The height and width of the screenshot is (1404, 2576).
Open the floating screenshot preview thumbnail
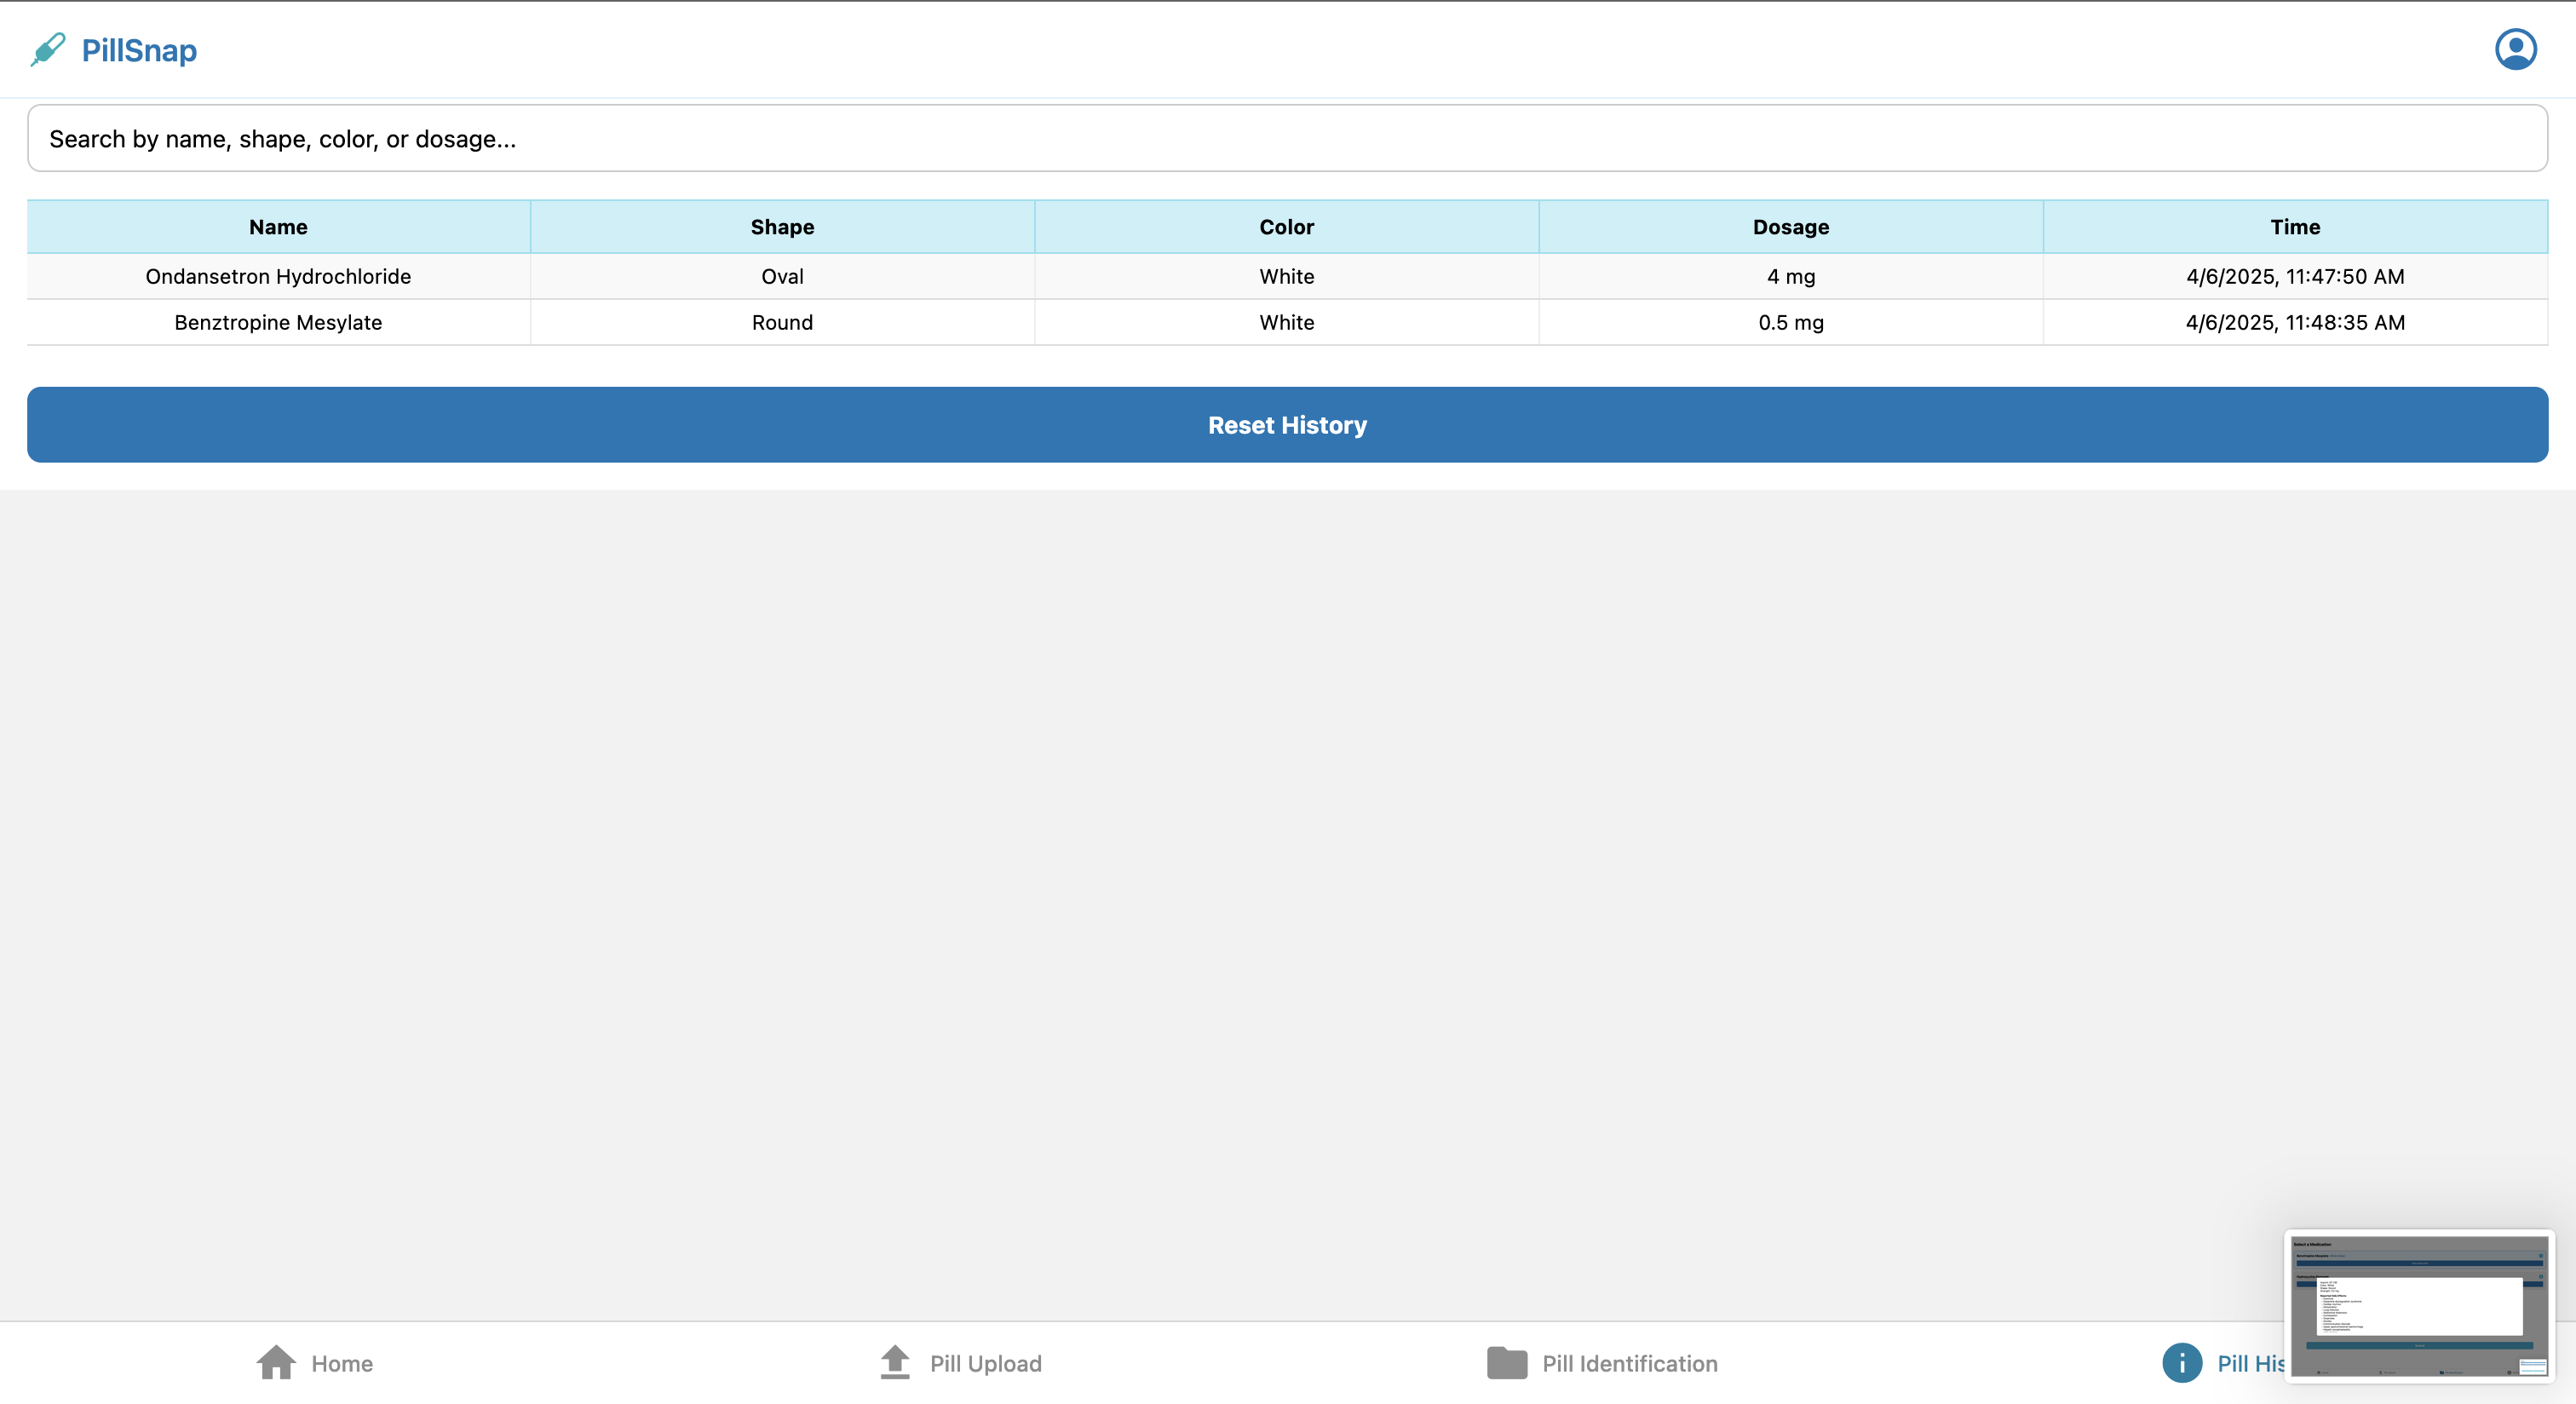2419,1305
